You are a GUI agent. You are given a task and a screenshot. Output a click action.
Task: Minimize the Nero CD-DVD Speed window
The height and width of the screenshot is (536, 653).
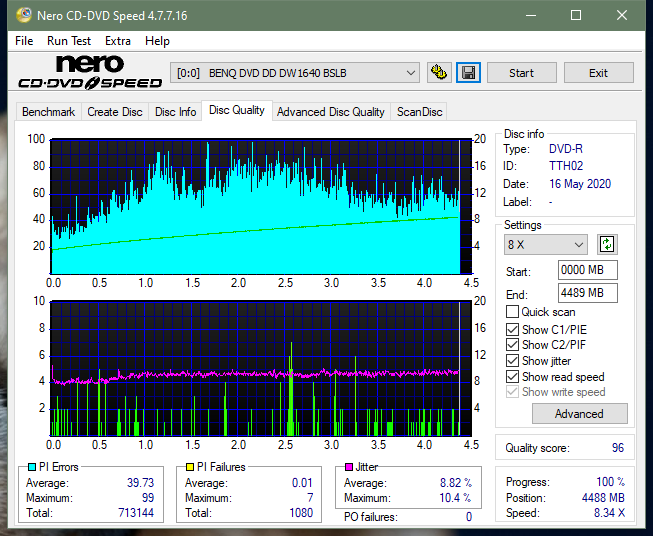(x=531, y=15)
